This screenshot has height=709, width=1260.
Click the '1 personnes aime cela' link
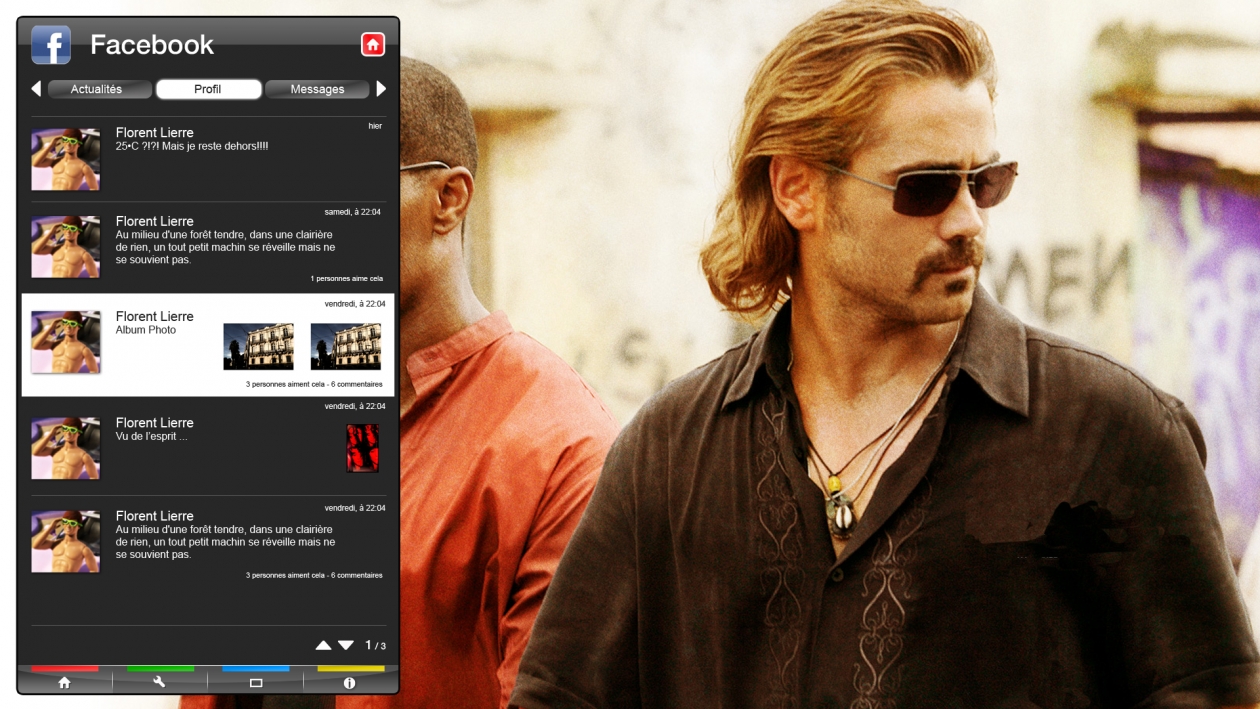point(346,279)
